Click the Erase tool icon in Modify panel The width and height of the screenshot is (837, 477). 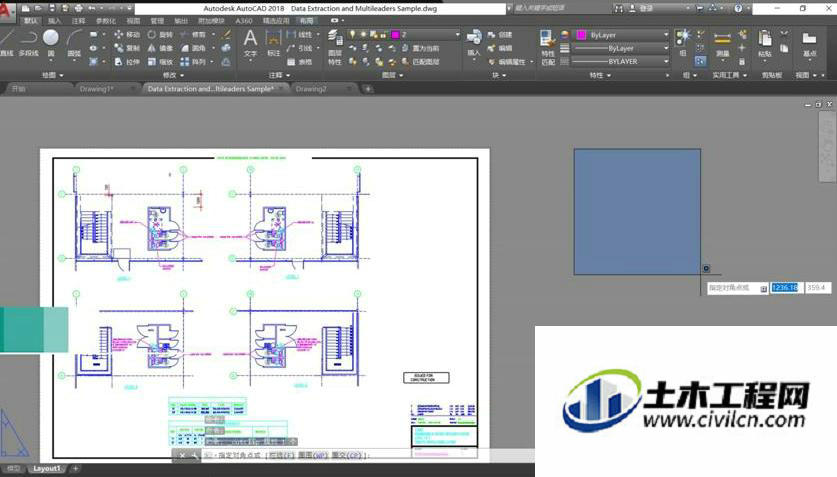pyautogui.click(x=227, y=35)
